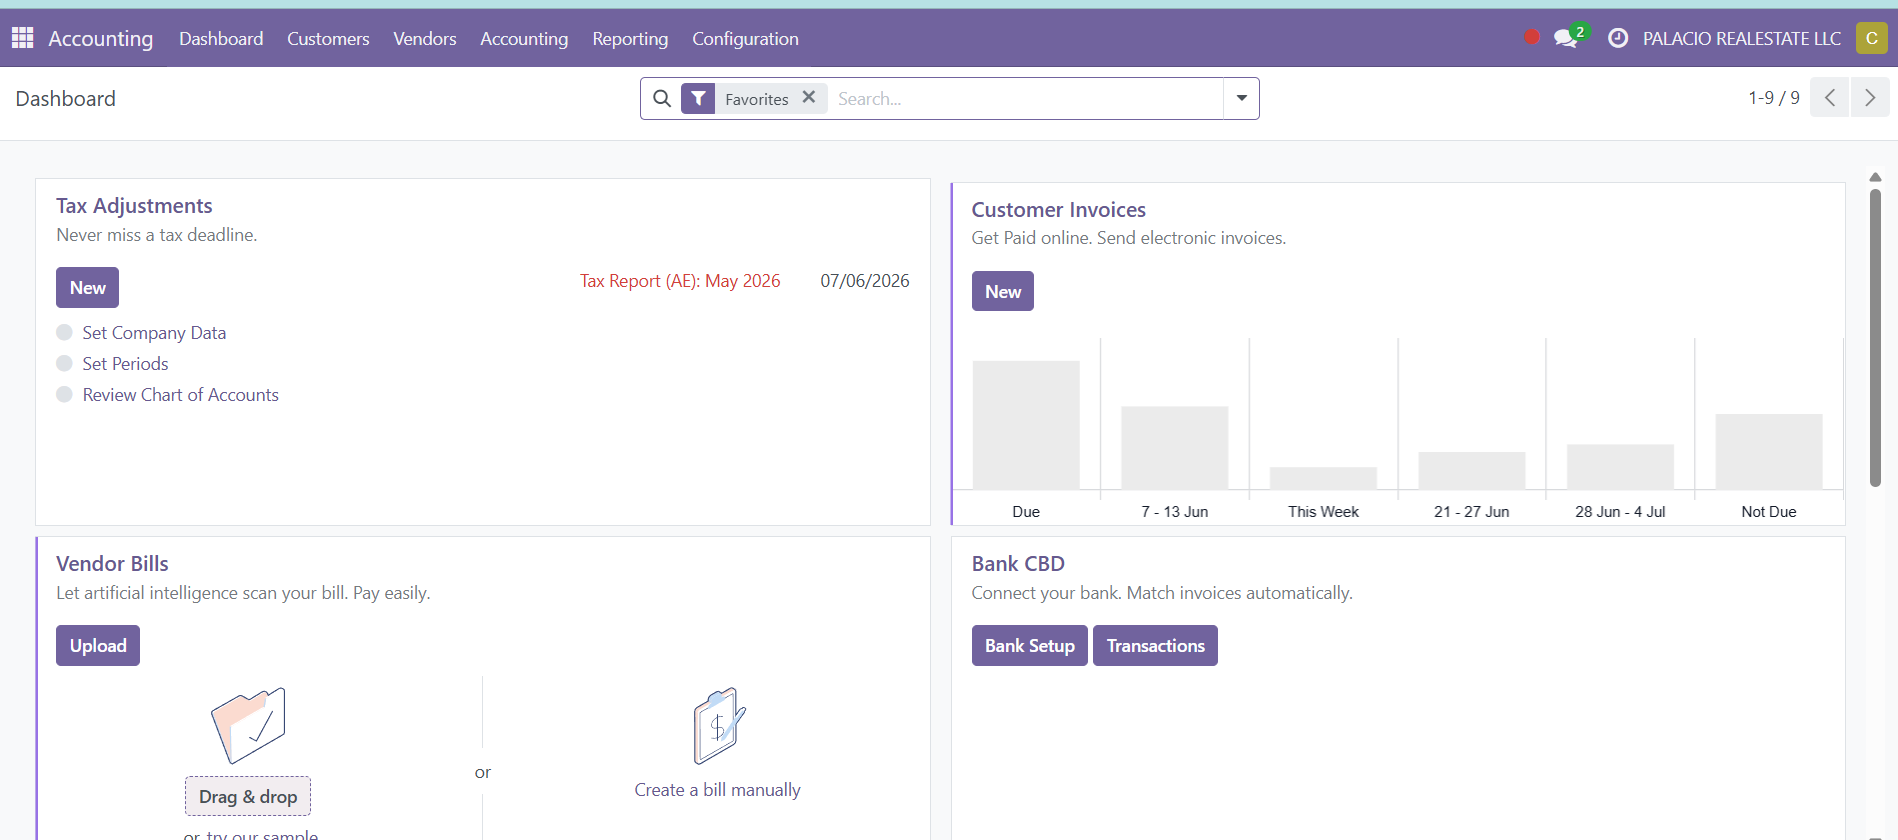The height and width of the screenshot is (840, 1898).
Task: Click the dashboard vertical scrollbar
Action: [1875, 337]
